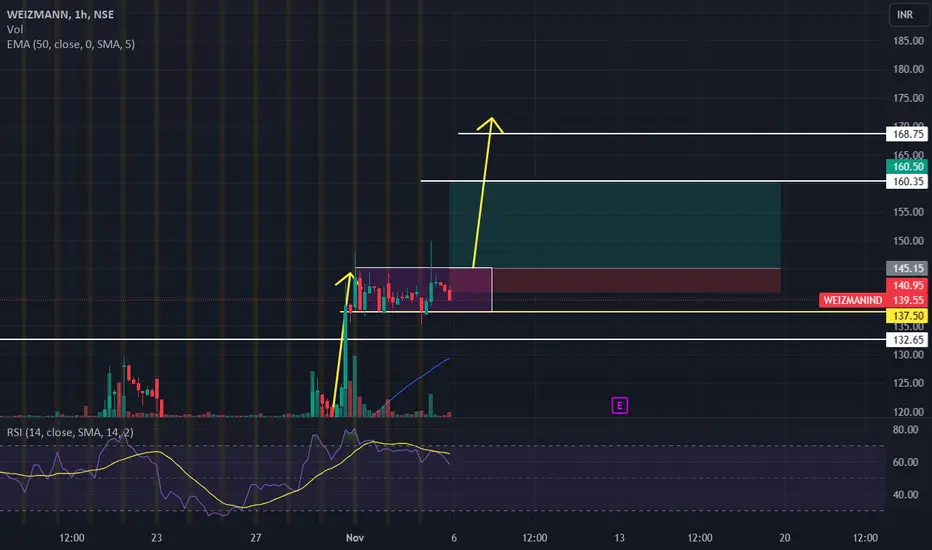Click the 155.00 price axis value
This screenshot has height=550, width=932.
pyautogui.click(x=908, y=212)
